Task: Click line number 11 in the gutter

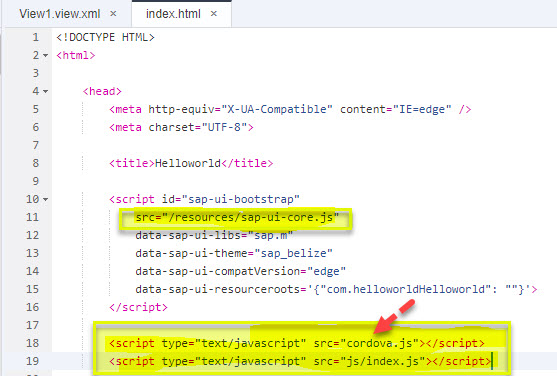Action: pos(32,217)
